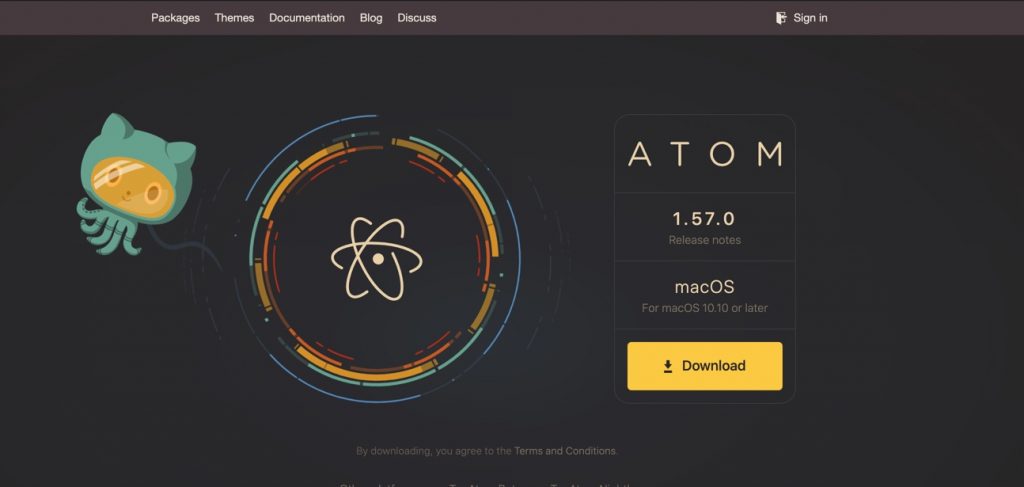Open the Discuss forum link

click(417, 18)
